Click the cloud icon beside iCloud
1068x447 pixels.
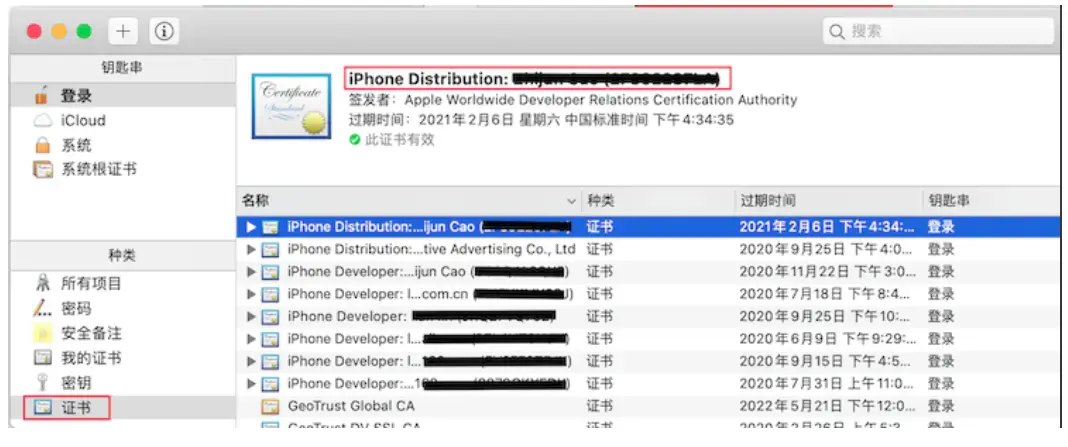click(42, 121)
